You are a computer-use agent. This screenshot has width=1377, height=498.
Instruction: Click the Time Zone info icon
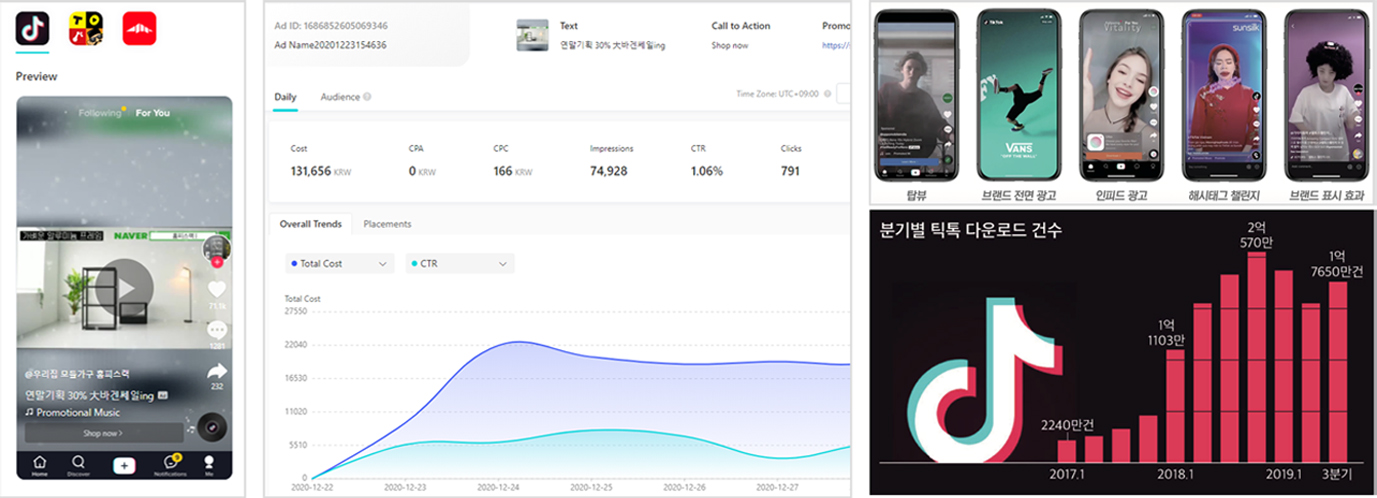point(827,94)
